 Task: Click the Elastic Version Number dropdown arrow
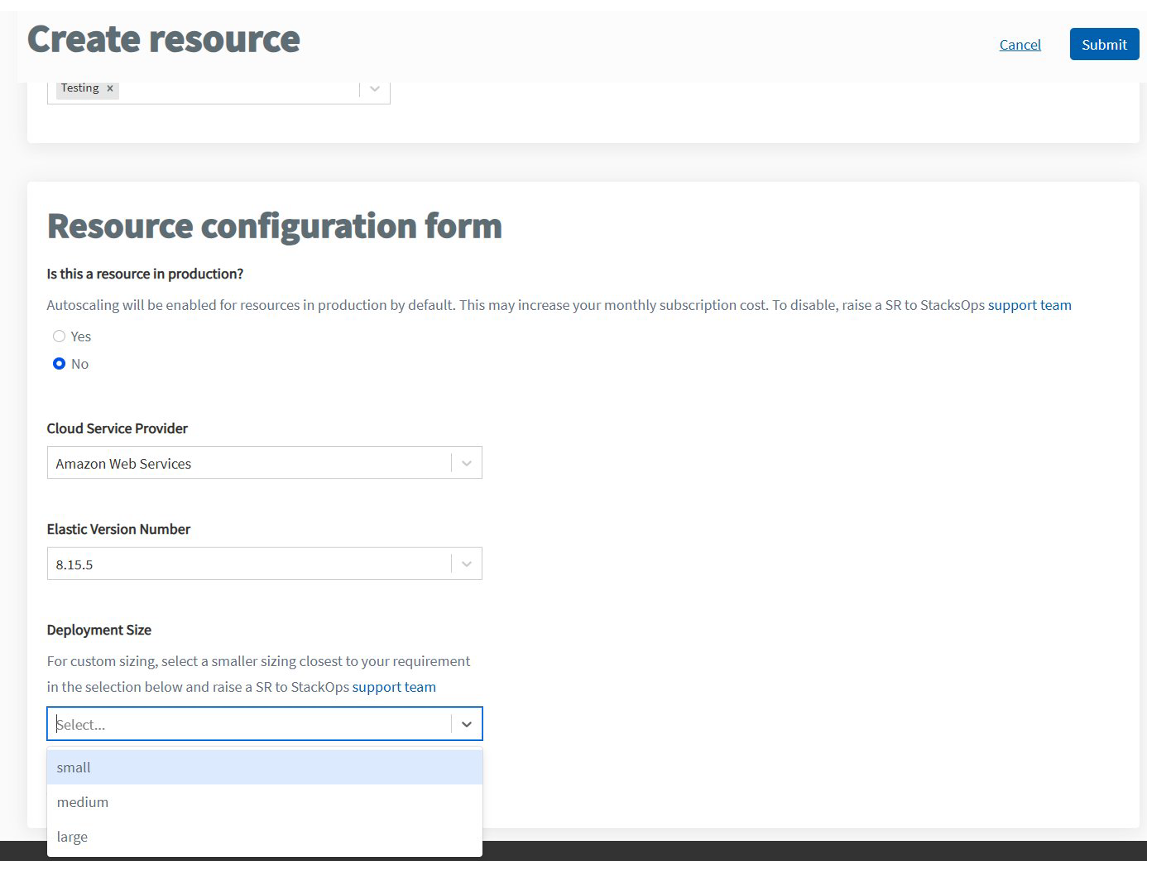point(466,563)
